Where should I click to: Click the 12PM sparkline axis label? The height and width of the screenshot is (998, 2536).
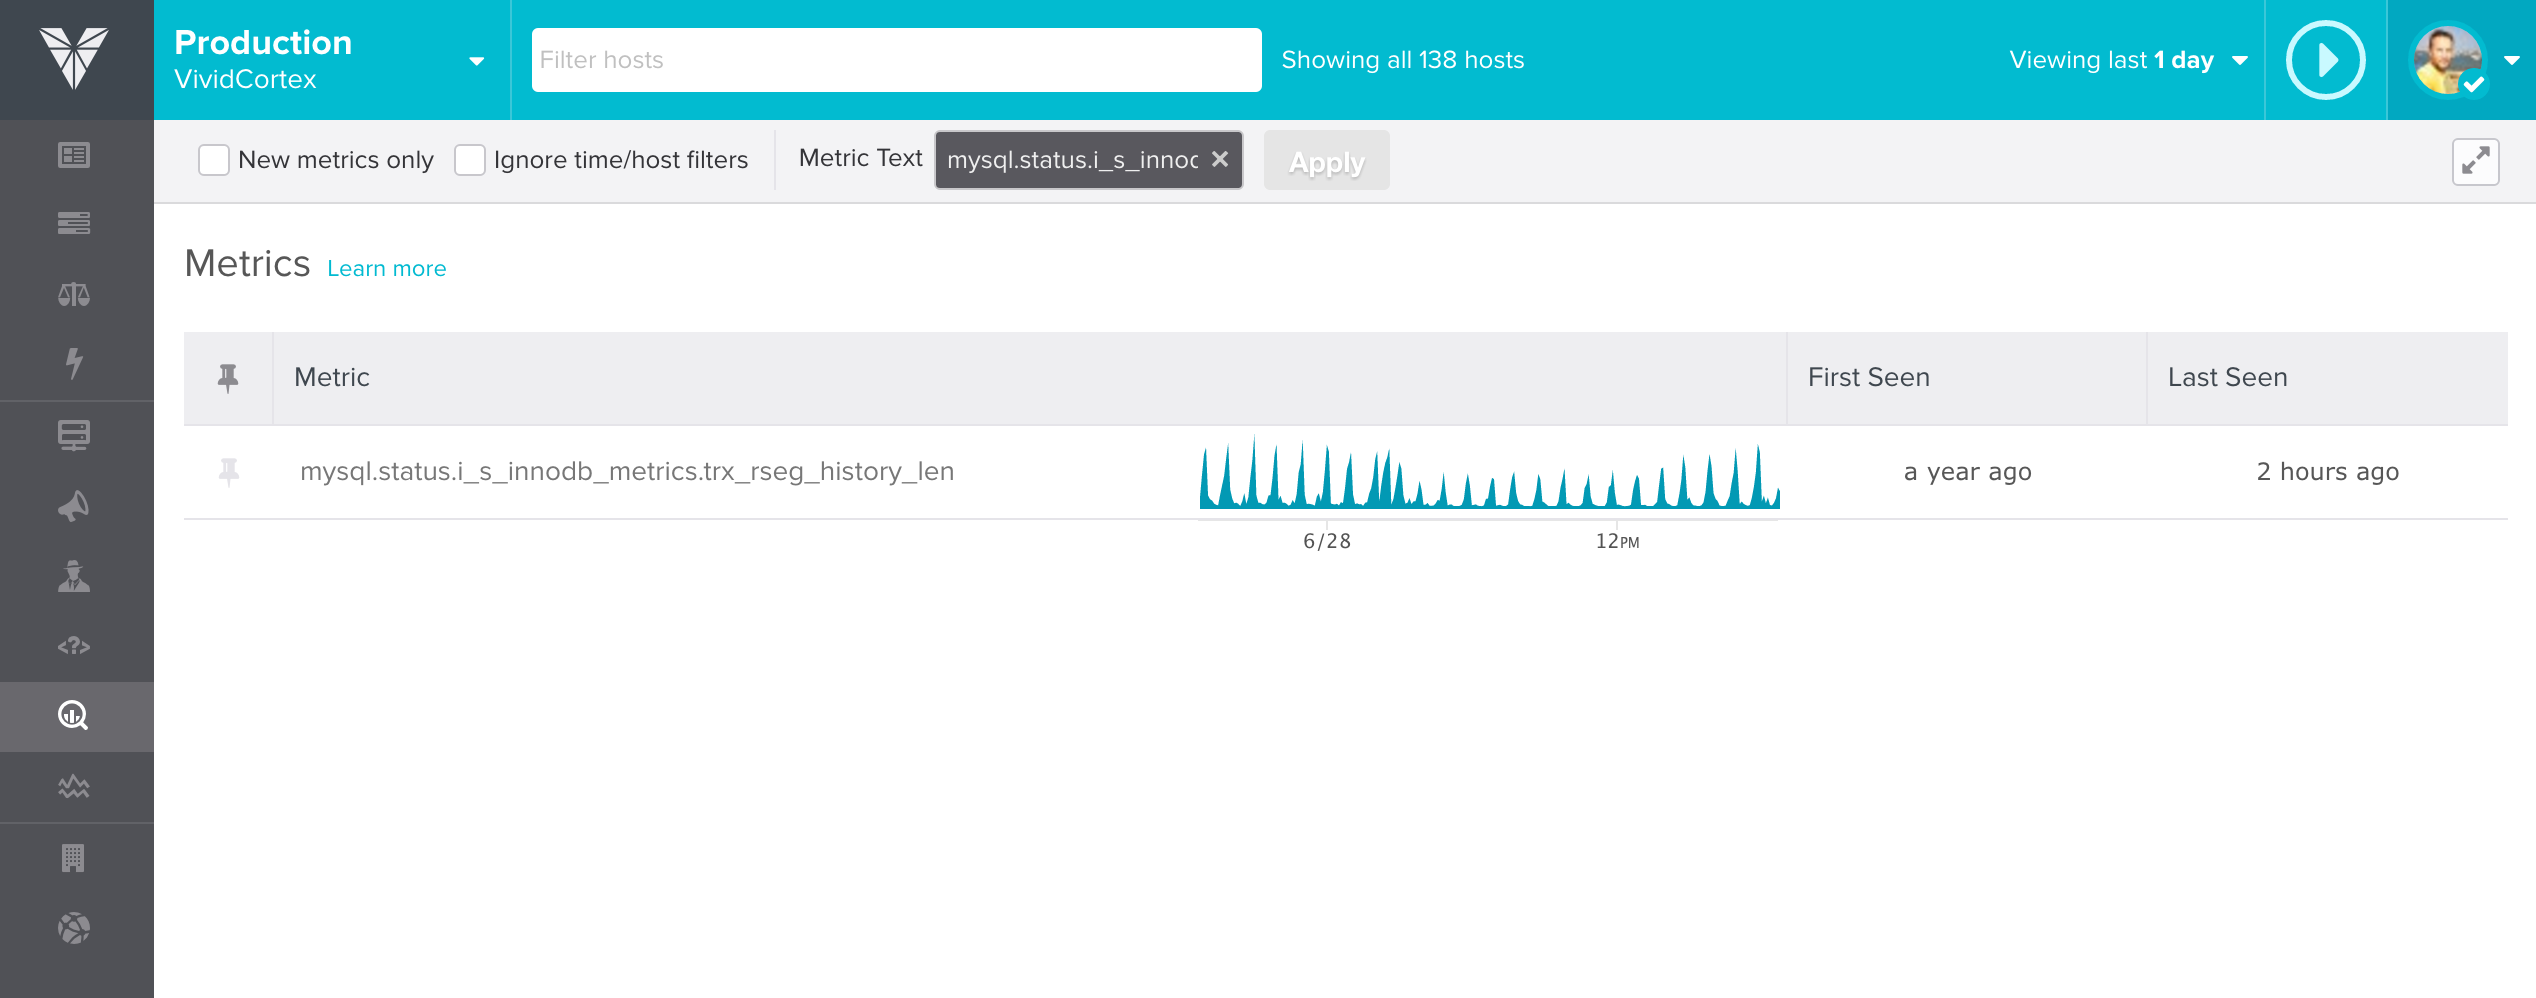pos(1617,541)
